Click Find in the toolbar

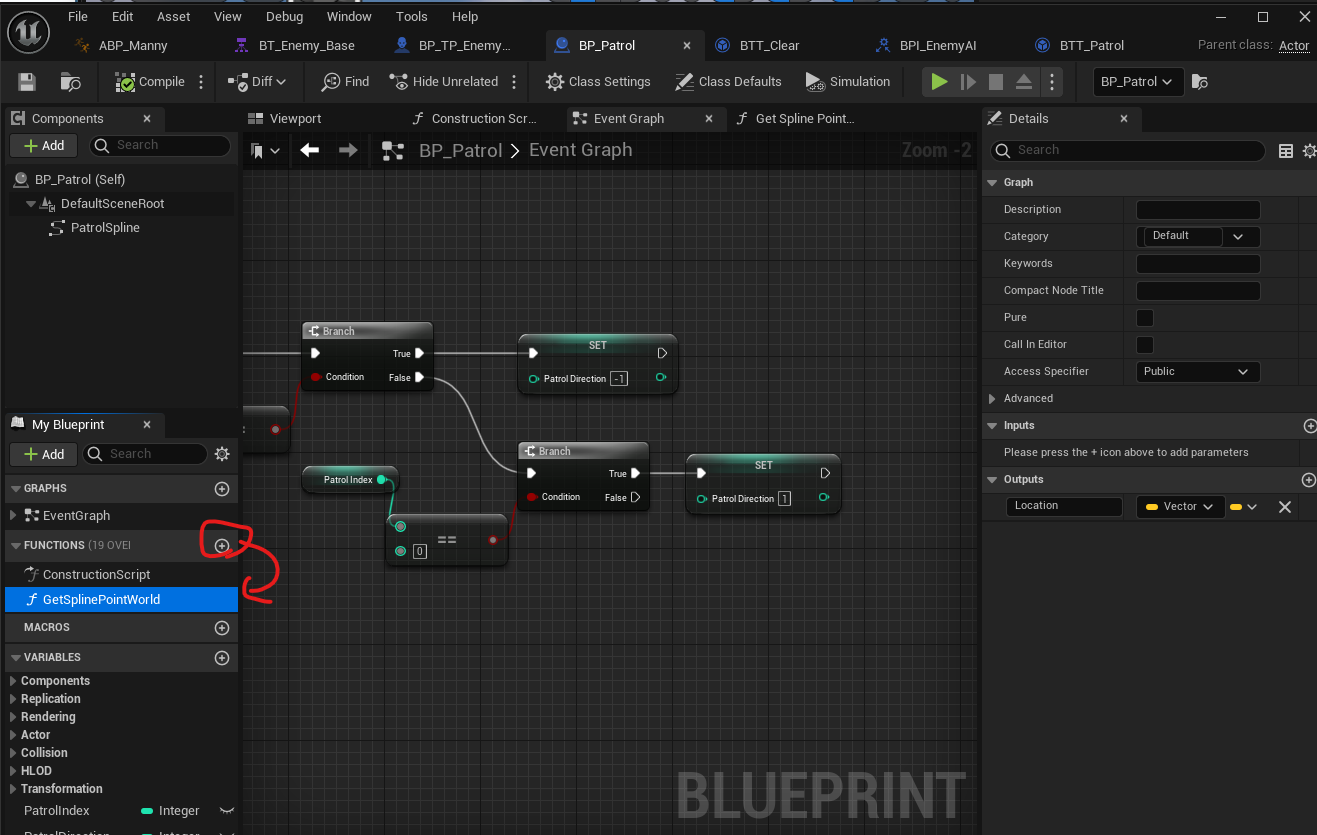345,82
